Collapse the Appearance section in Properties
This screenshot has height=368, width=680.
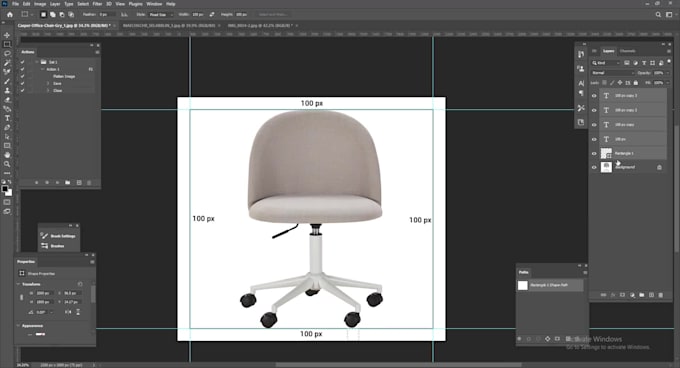pos(18,326)
